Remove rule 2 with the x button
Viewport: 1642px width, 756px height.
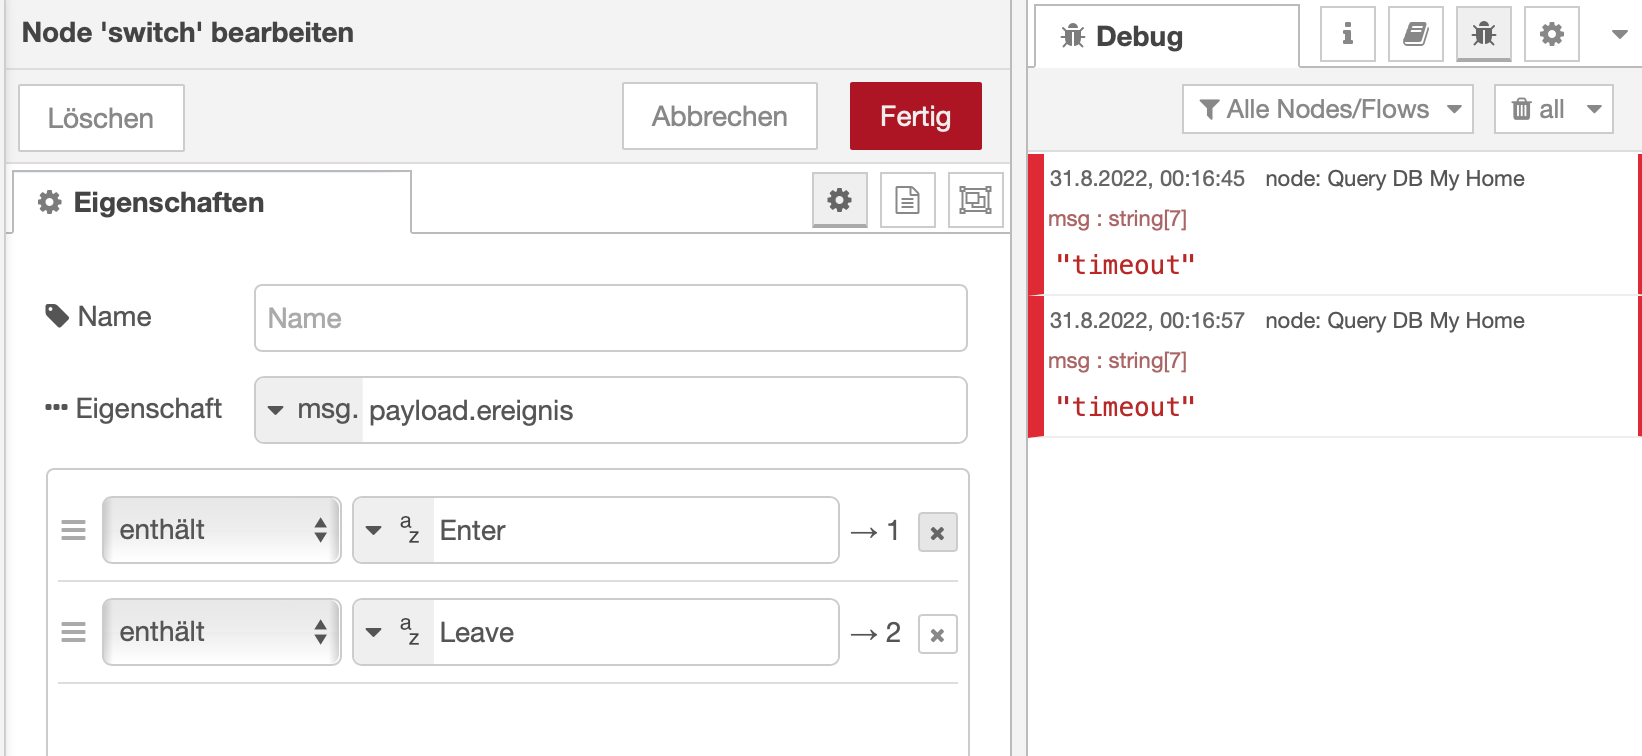pos(938,634)
